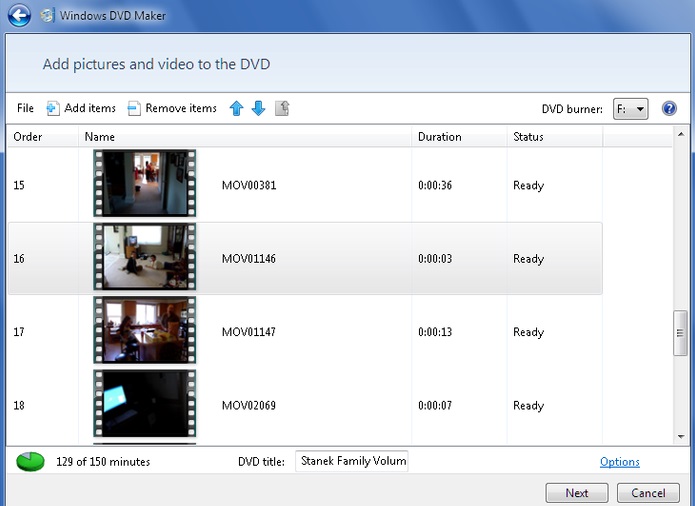Click the green disc usage pie icon
The width and height of the screenshot is (695, 506).
(31, 461)
